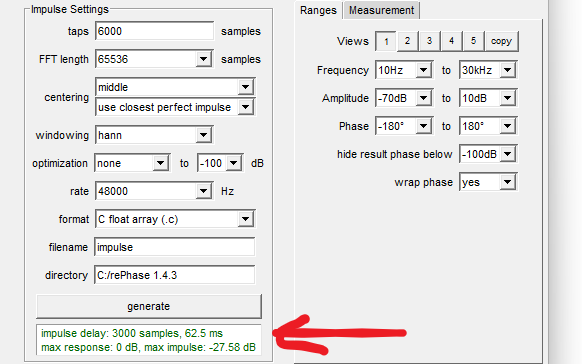This screenshot has height=364, width=582.
Task: Select Views button 4
Action: (x=451, y=41)
